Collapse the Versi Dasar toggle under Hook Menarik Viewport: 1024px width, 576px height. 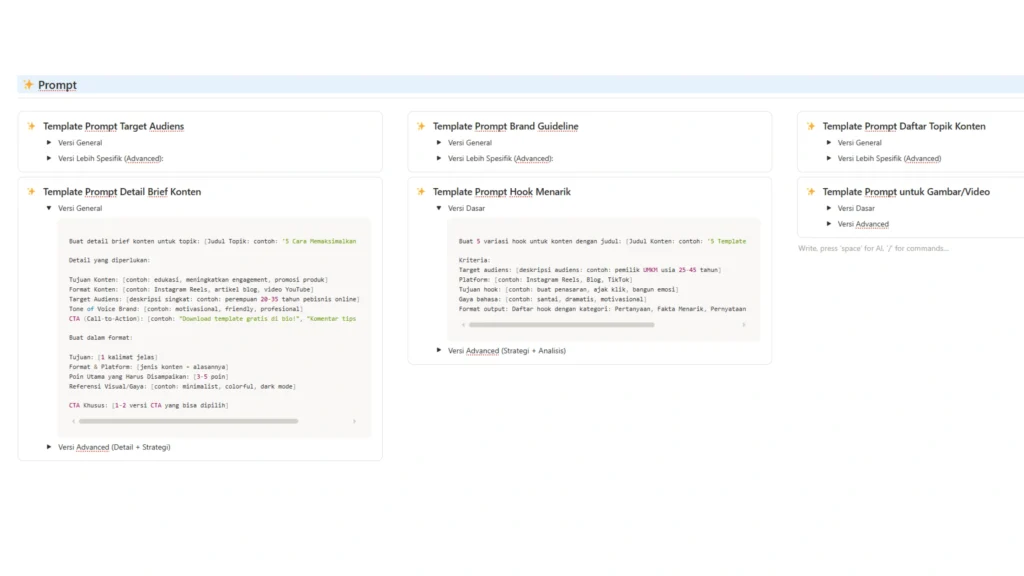coord(439,208)
